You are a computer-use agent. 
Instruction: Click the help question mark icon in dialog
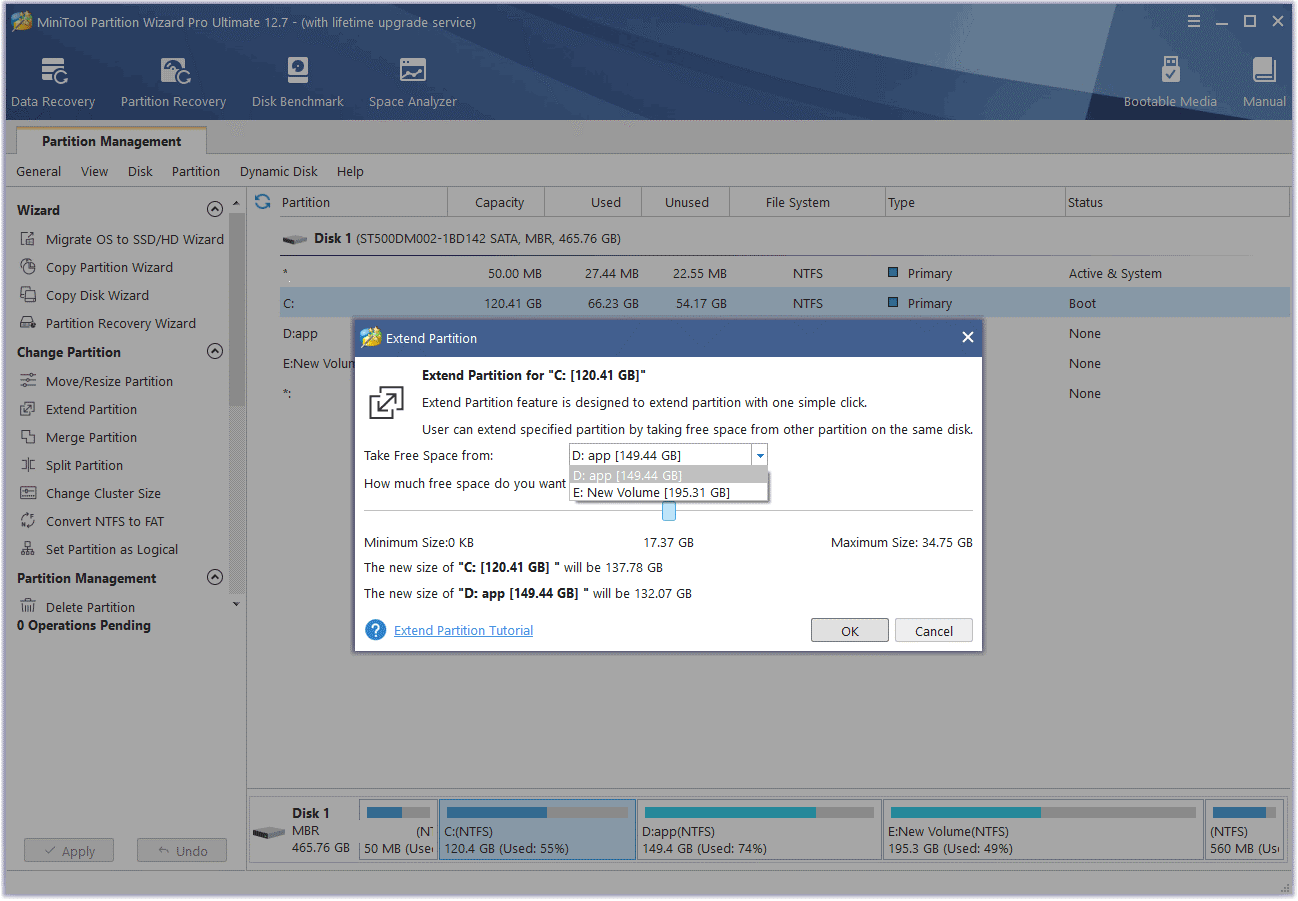pos(376,630)
